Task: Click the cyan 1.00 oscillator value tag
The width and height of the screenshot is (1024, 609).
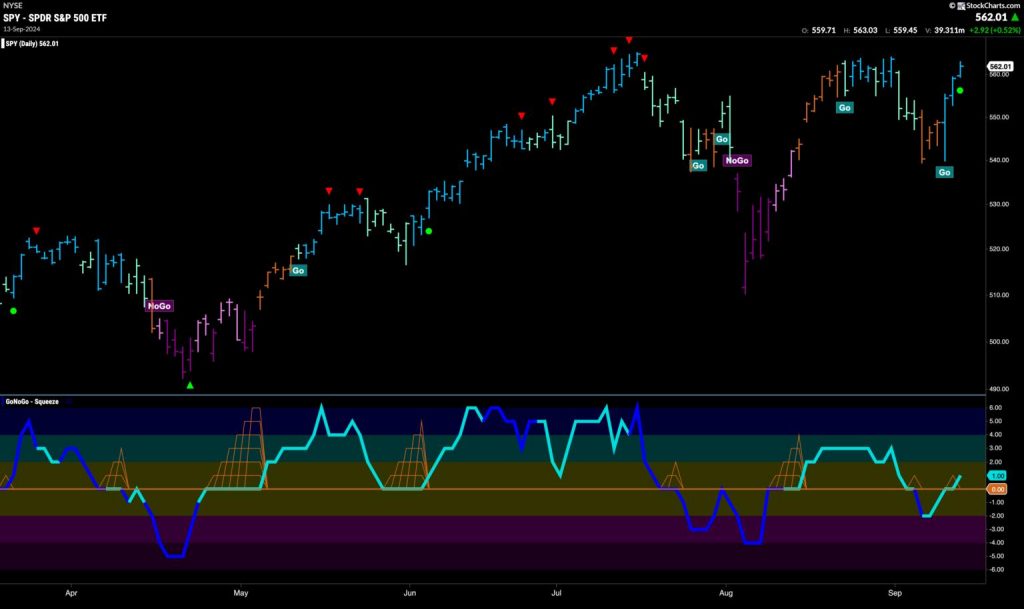Action: click(x=997, y=476)
